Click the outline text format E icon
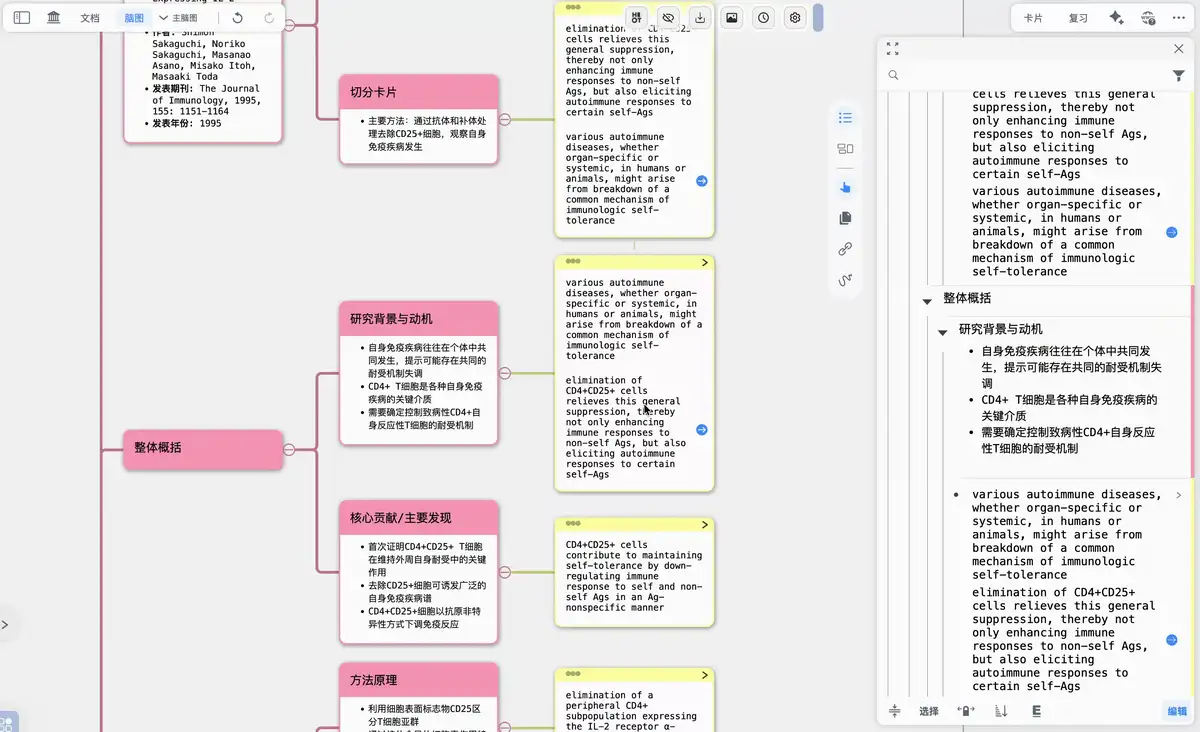This screenshot has height=732, width=1200. [1036, 711]
